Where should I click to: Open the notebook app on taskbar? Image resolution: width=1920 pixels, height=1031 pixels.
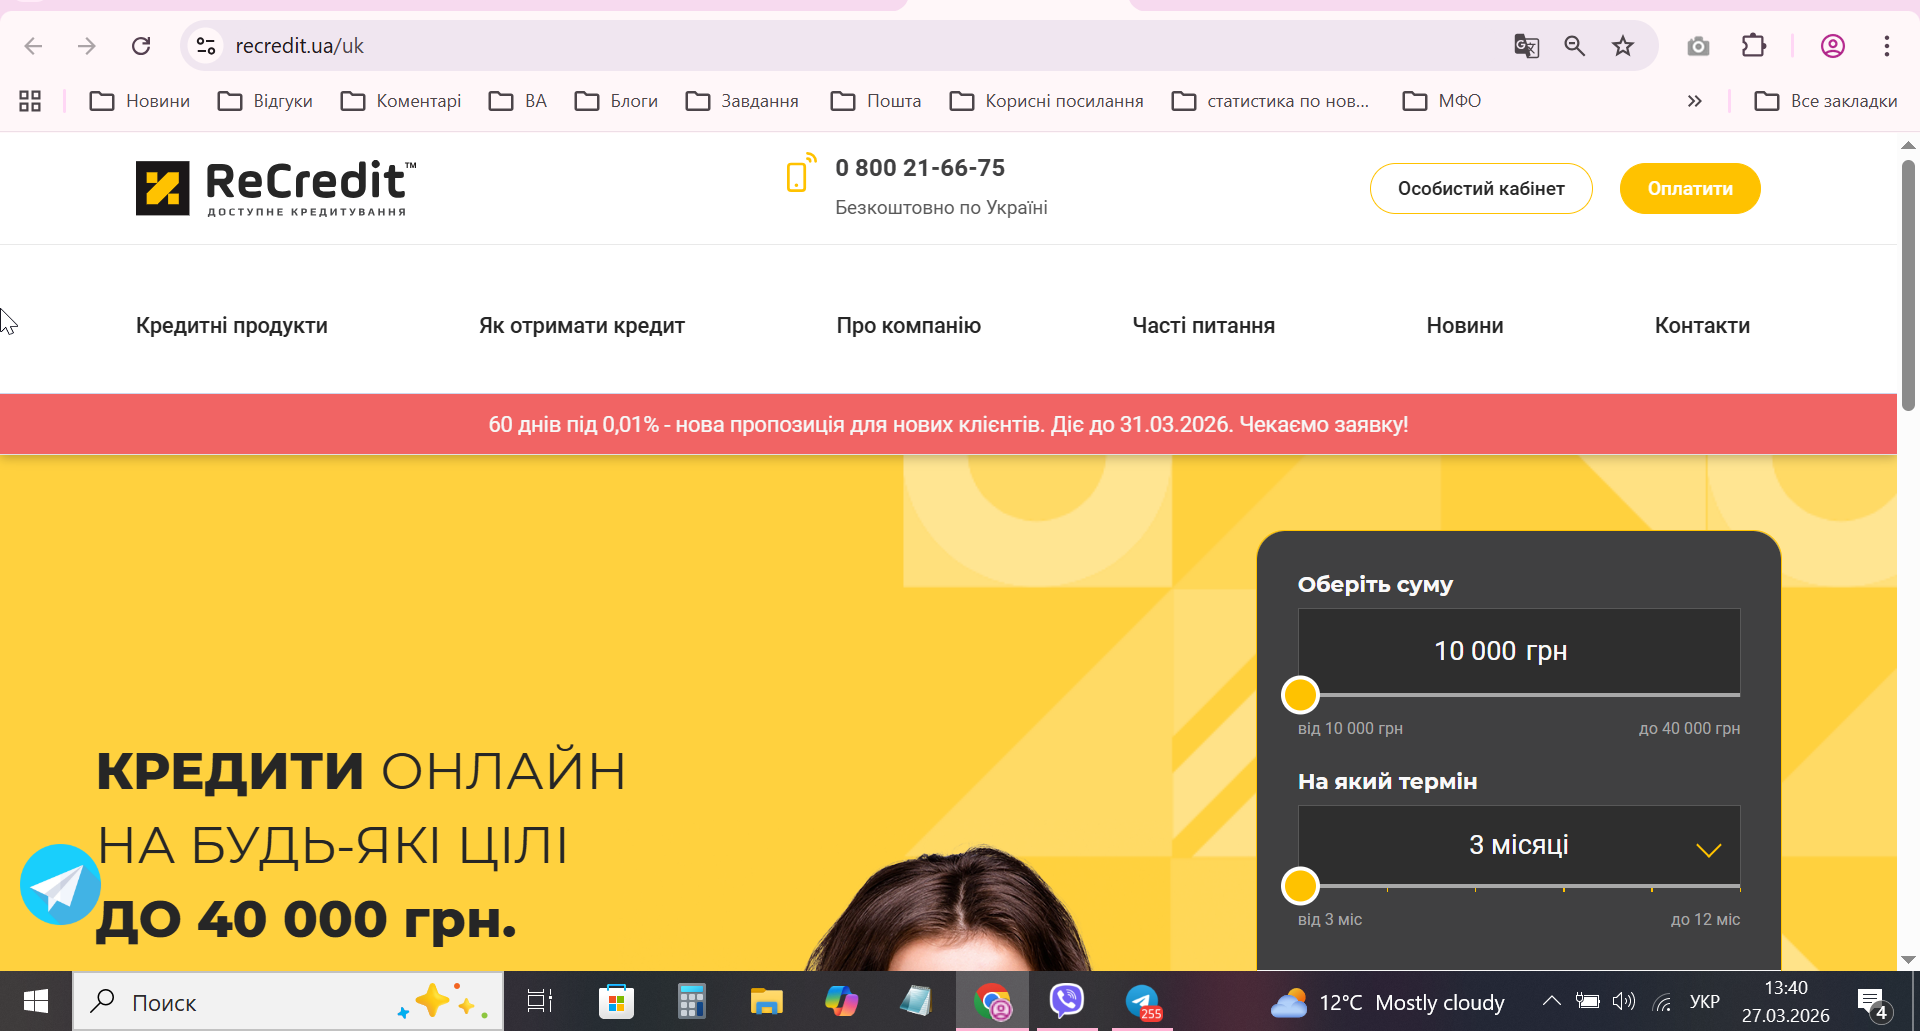(x=916, y=1001)
